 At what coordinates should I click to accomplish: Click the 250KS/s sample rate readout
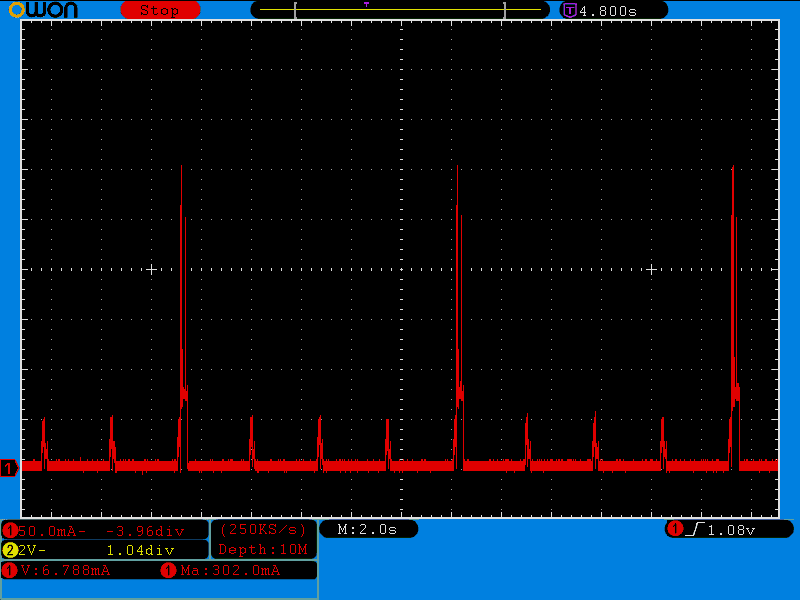point(263,529)
